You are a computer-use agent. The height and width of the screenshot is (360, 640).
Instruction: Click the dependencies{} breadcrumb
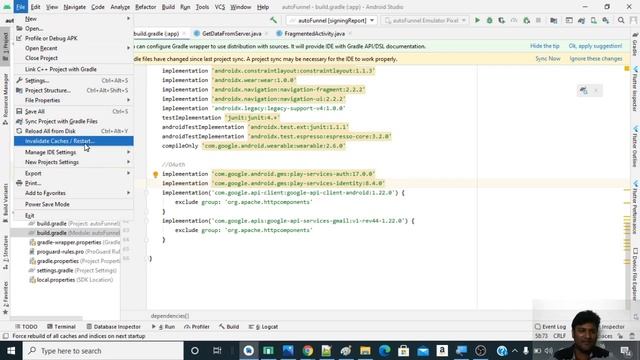coord(170,316)
